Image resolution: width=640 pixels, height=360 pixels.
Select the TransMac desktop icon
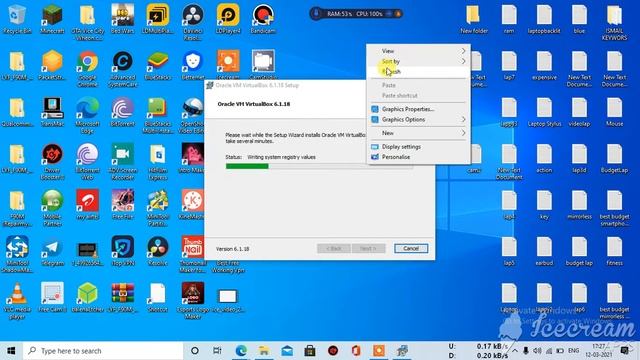[52, 112]
